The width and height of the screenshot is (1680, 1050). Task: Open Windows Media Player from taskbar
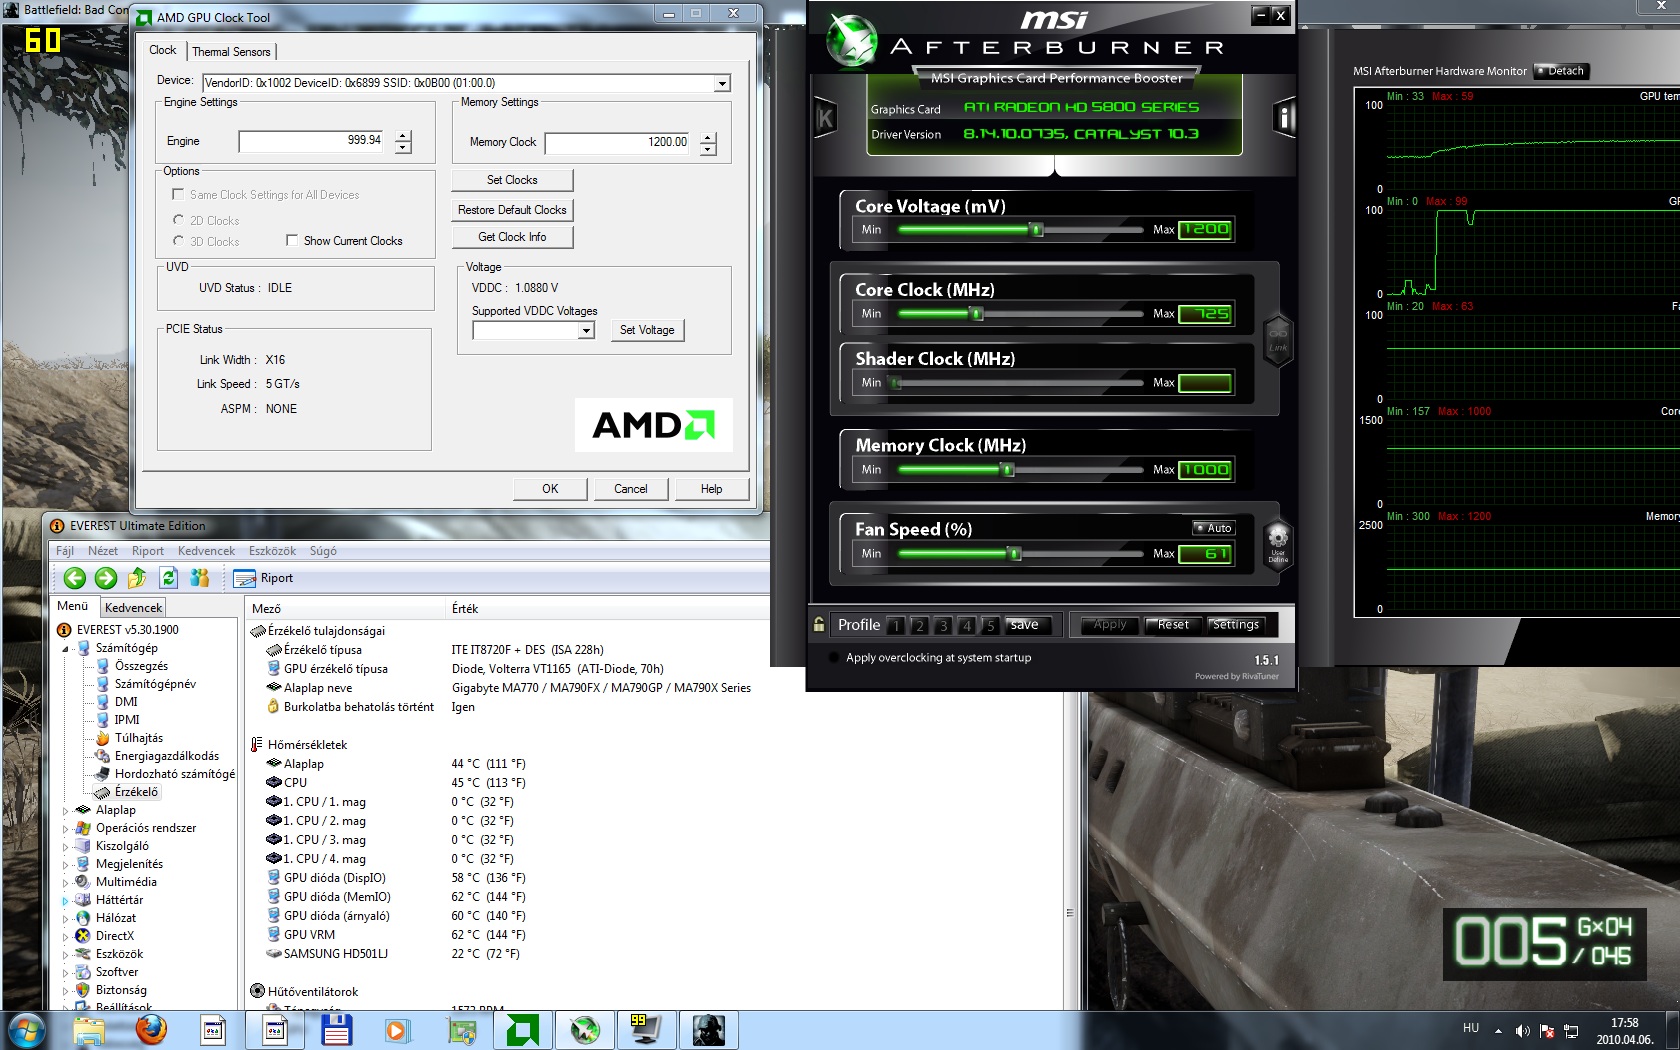coord(397,1029)
